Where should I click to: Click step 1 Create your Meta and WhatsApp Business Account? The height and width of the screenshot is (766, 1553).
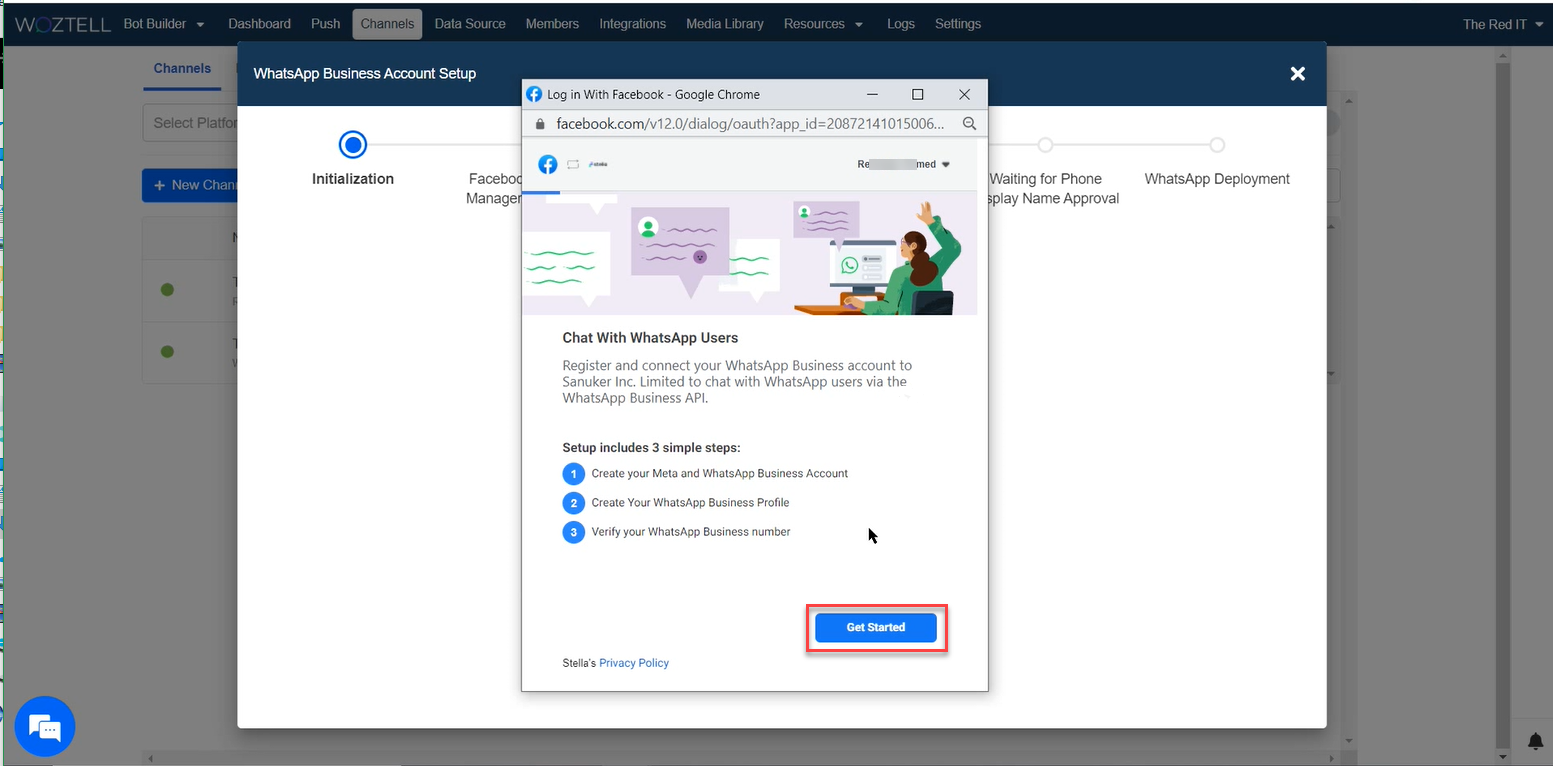pos(706,473)
